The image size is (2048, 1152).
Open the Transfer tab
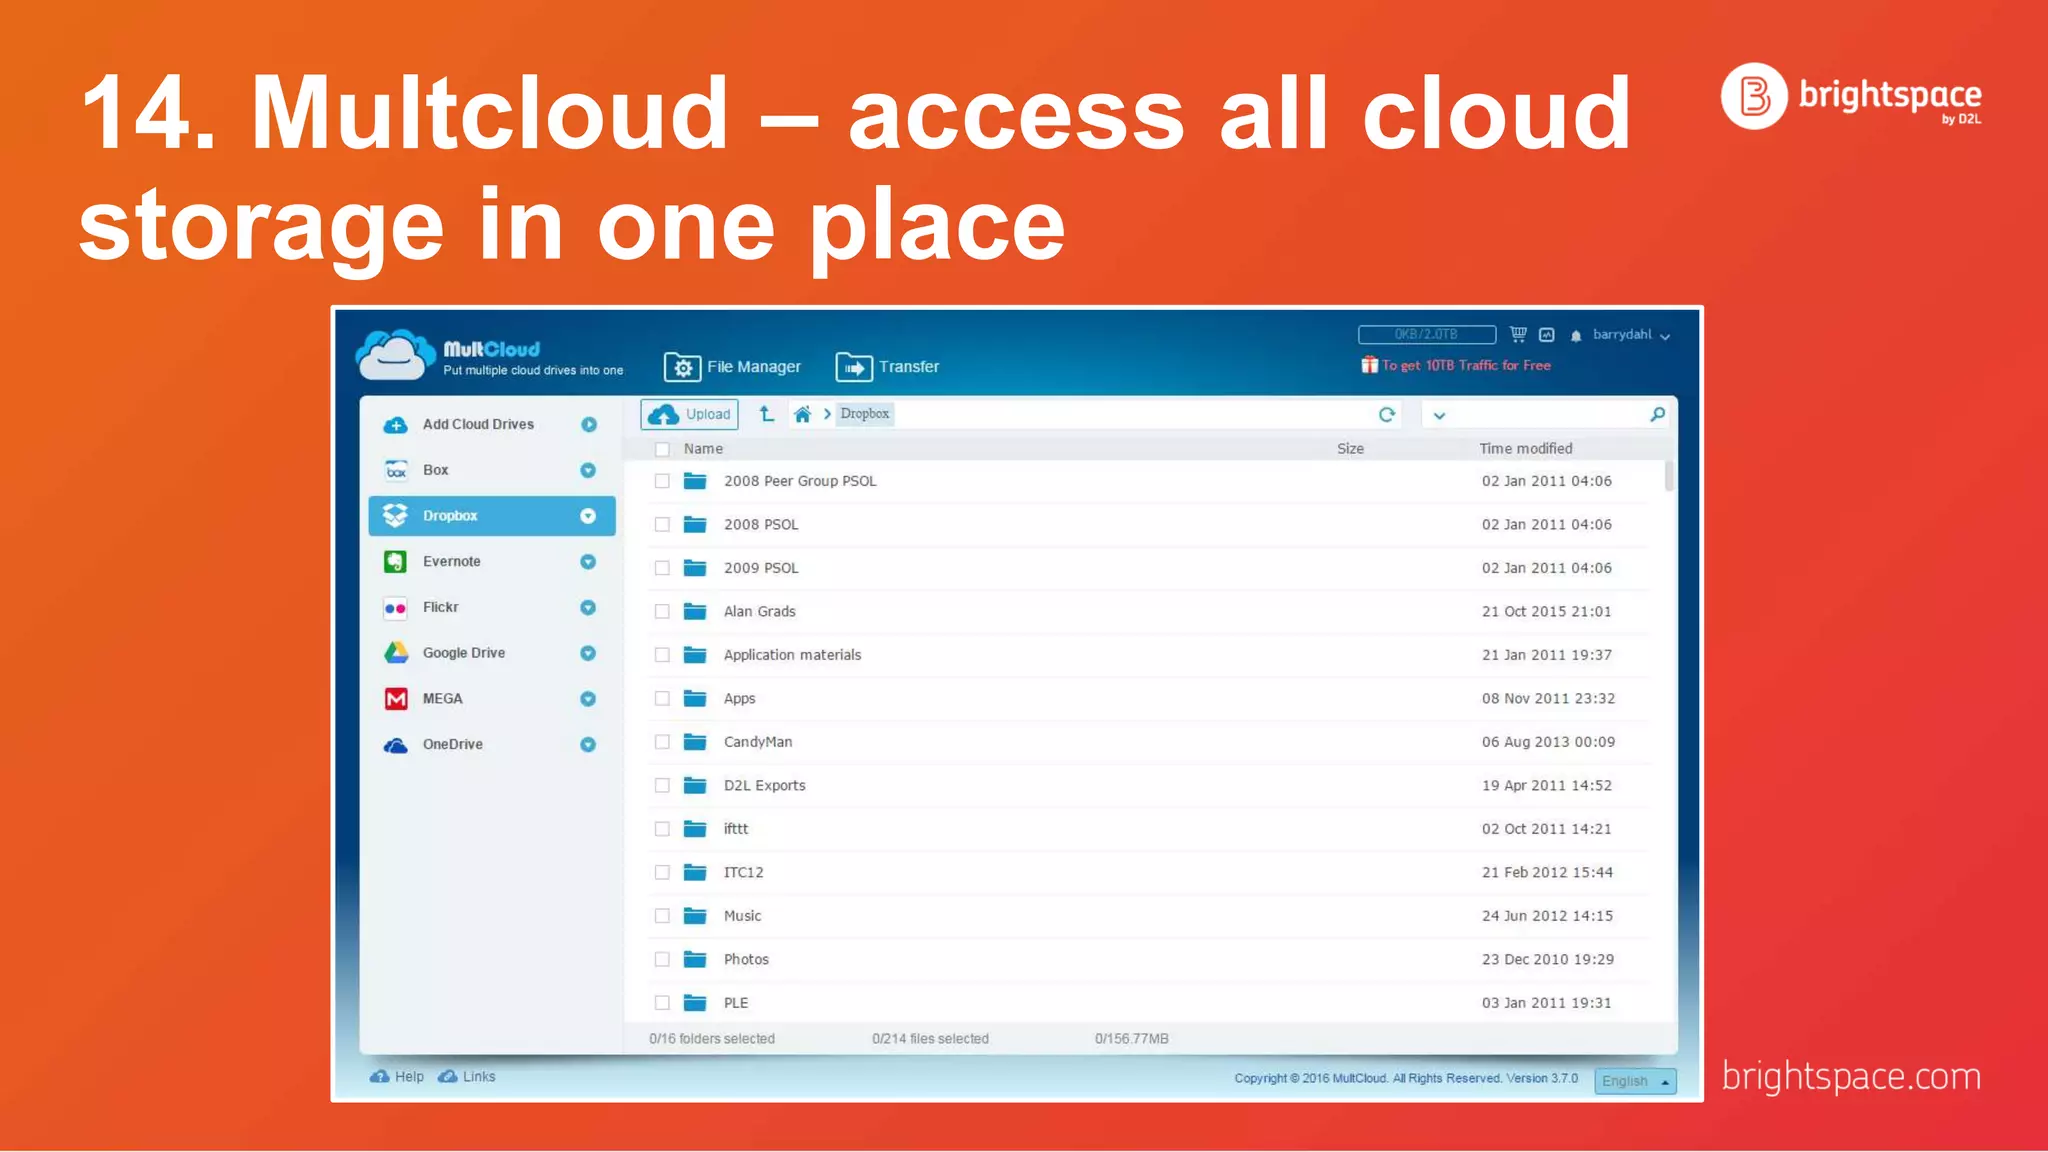coord(887,367)
